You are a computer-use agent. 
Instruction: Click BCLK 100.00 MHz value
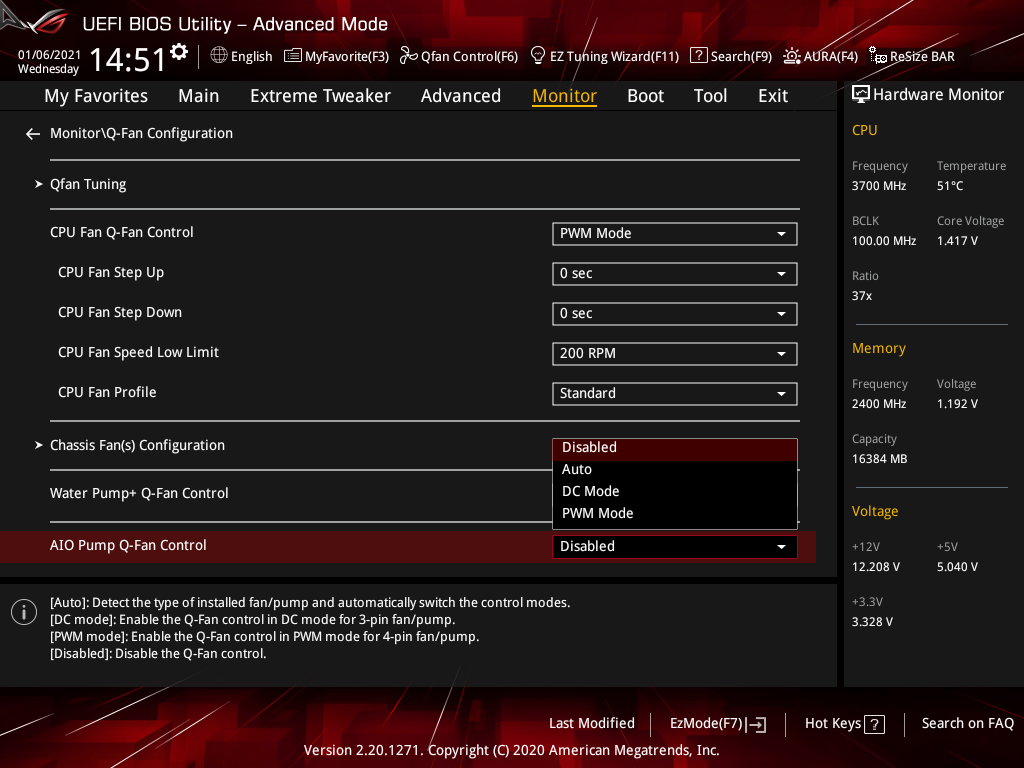[x=884, y=241]
